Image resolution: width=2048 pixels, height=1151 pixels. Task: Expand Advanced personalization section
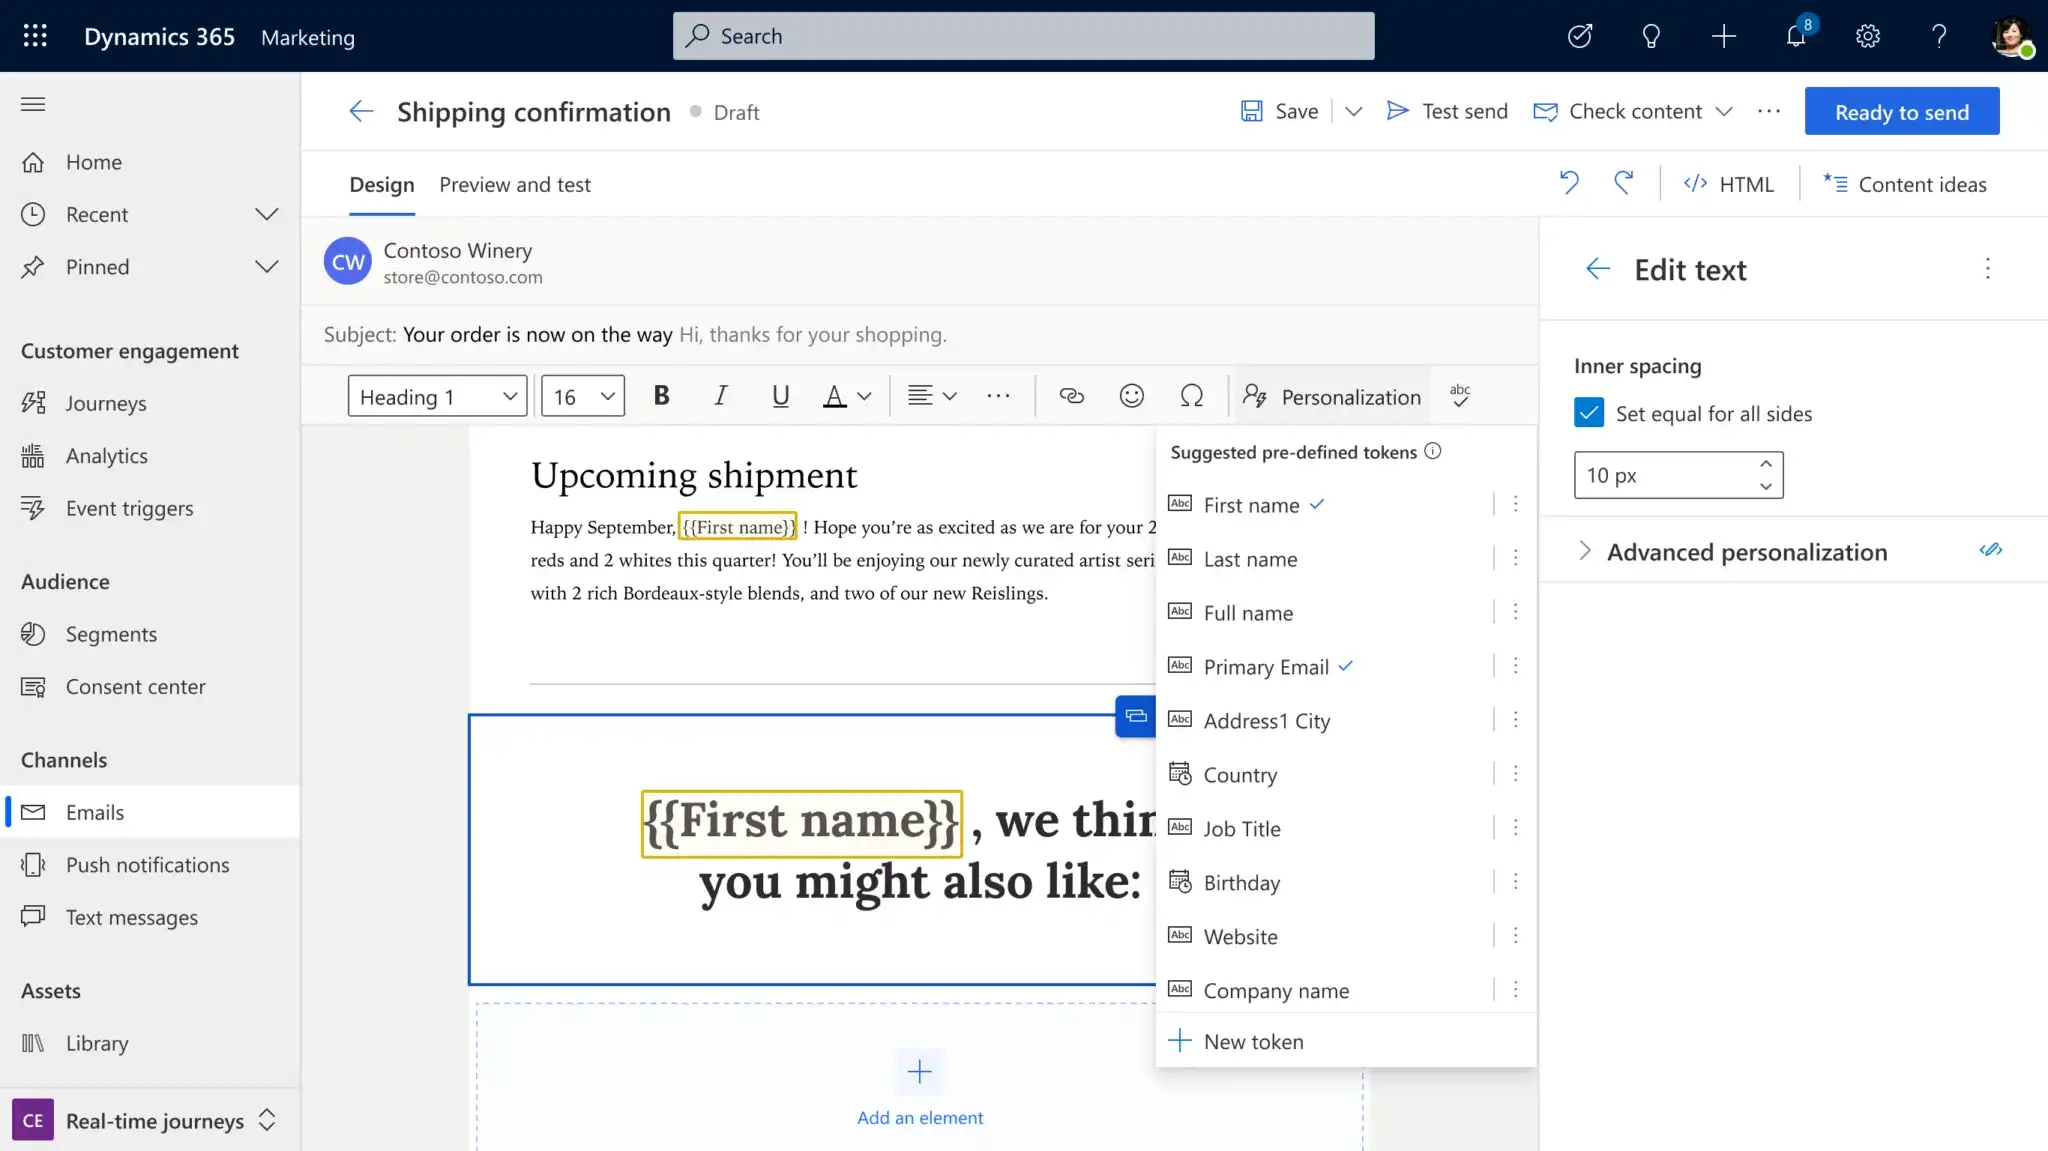[x=1585, y=552]
